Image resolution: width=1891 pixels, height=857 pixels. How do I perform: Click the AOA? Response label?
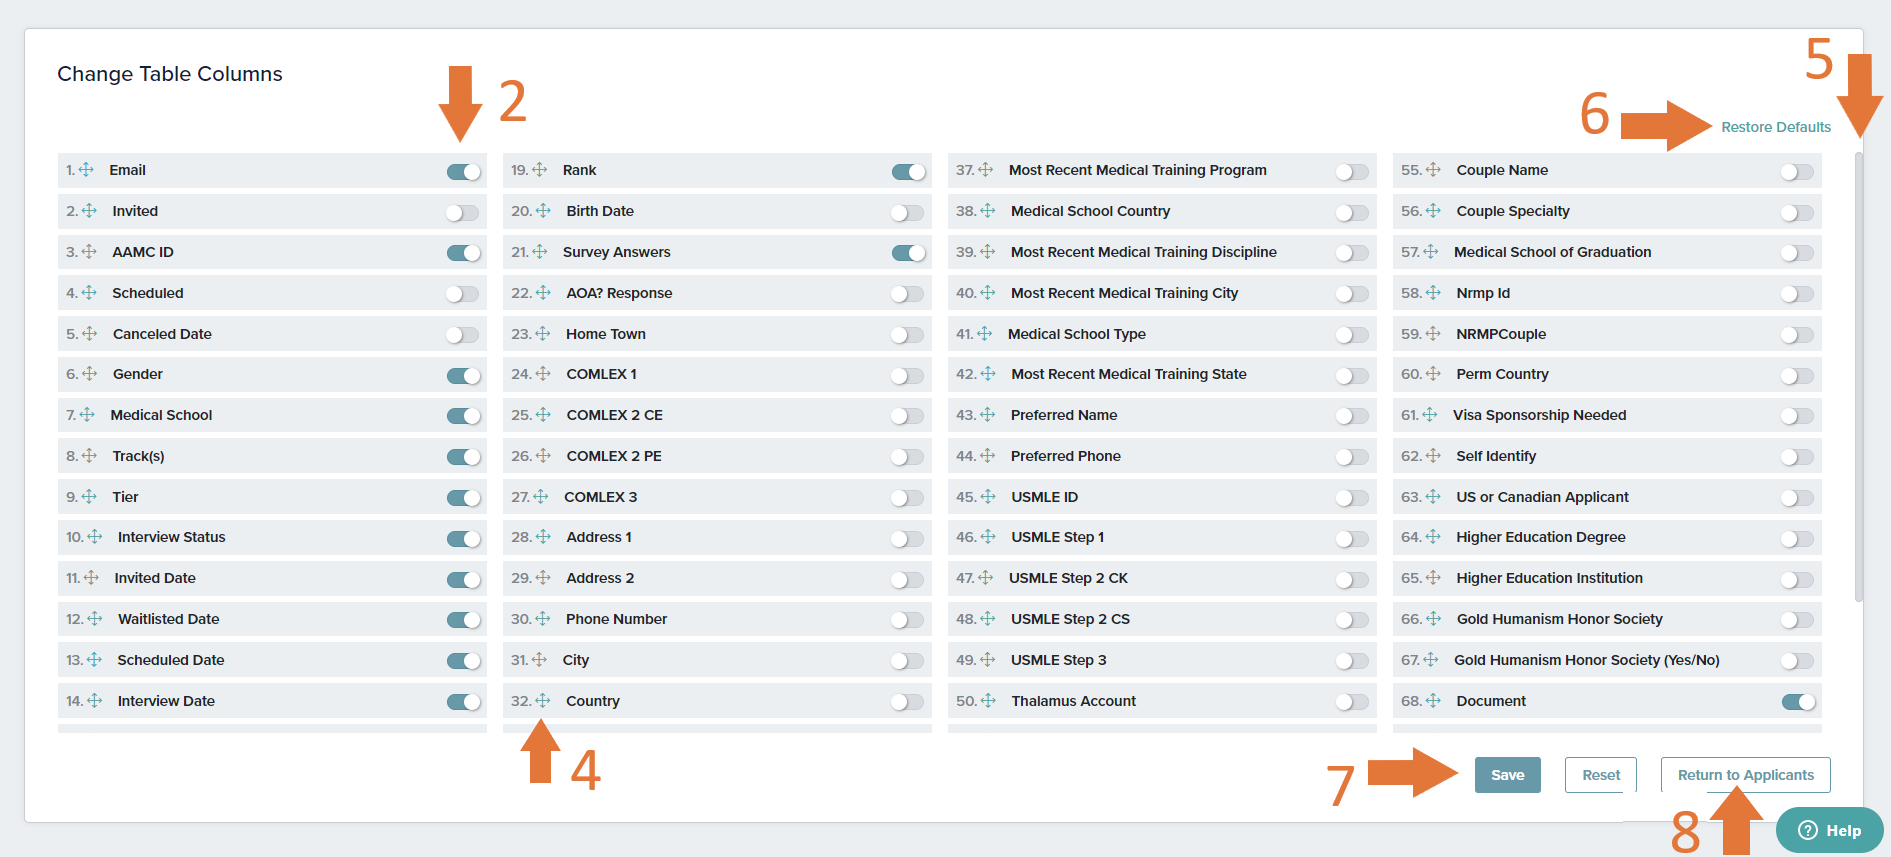pyautogui.click(x=619, y=293)
